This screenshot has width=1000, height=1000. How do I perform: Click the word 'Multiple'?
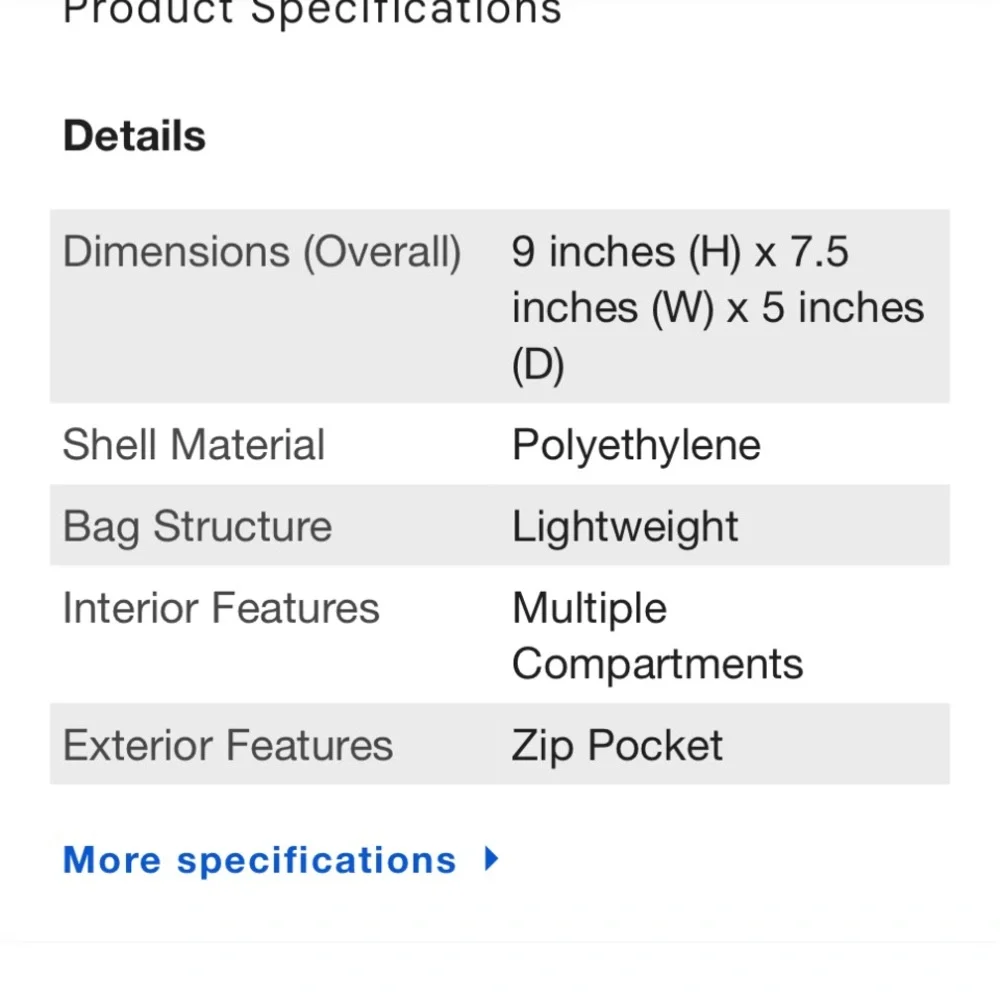click(x=589, y=608)
